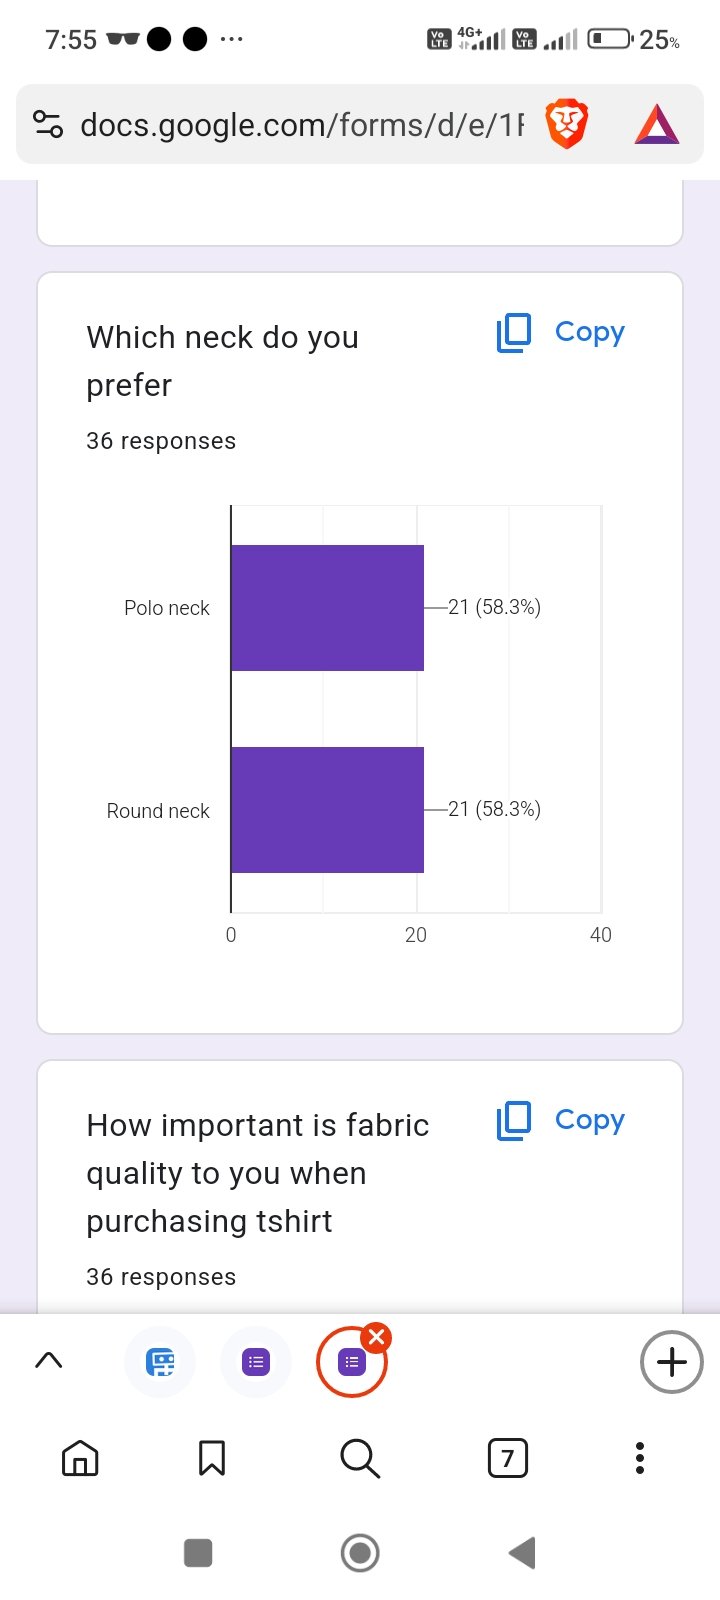Open the bookmarks icon
This screenshot has height=1600, width=720.
point(212,1459)
